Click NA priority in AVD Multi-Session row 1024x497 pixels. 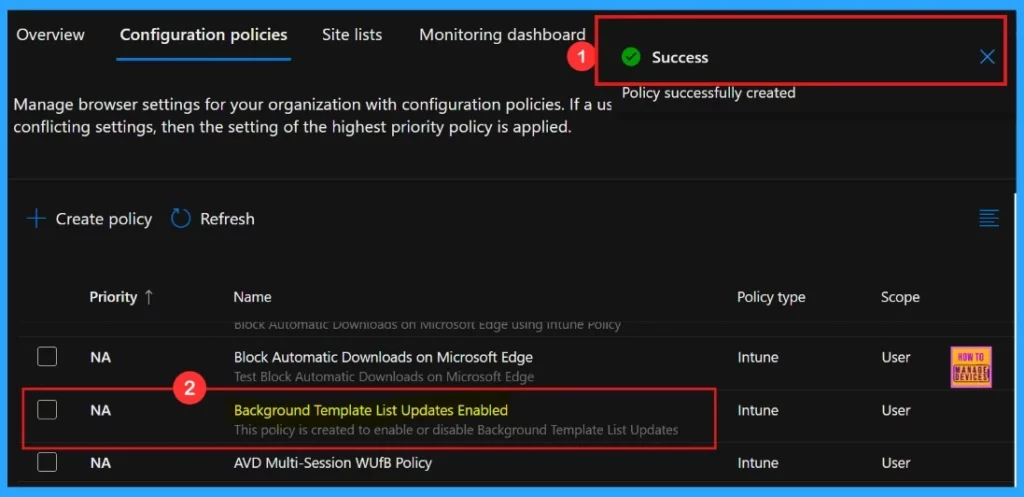pyautogui.click(x=100, y=463)
